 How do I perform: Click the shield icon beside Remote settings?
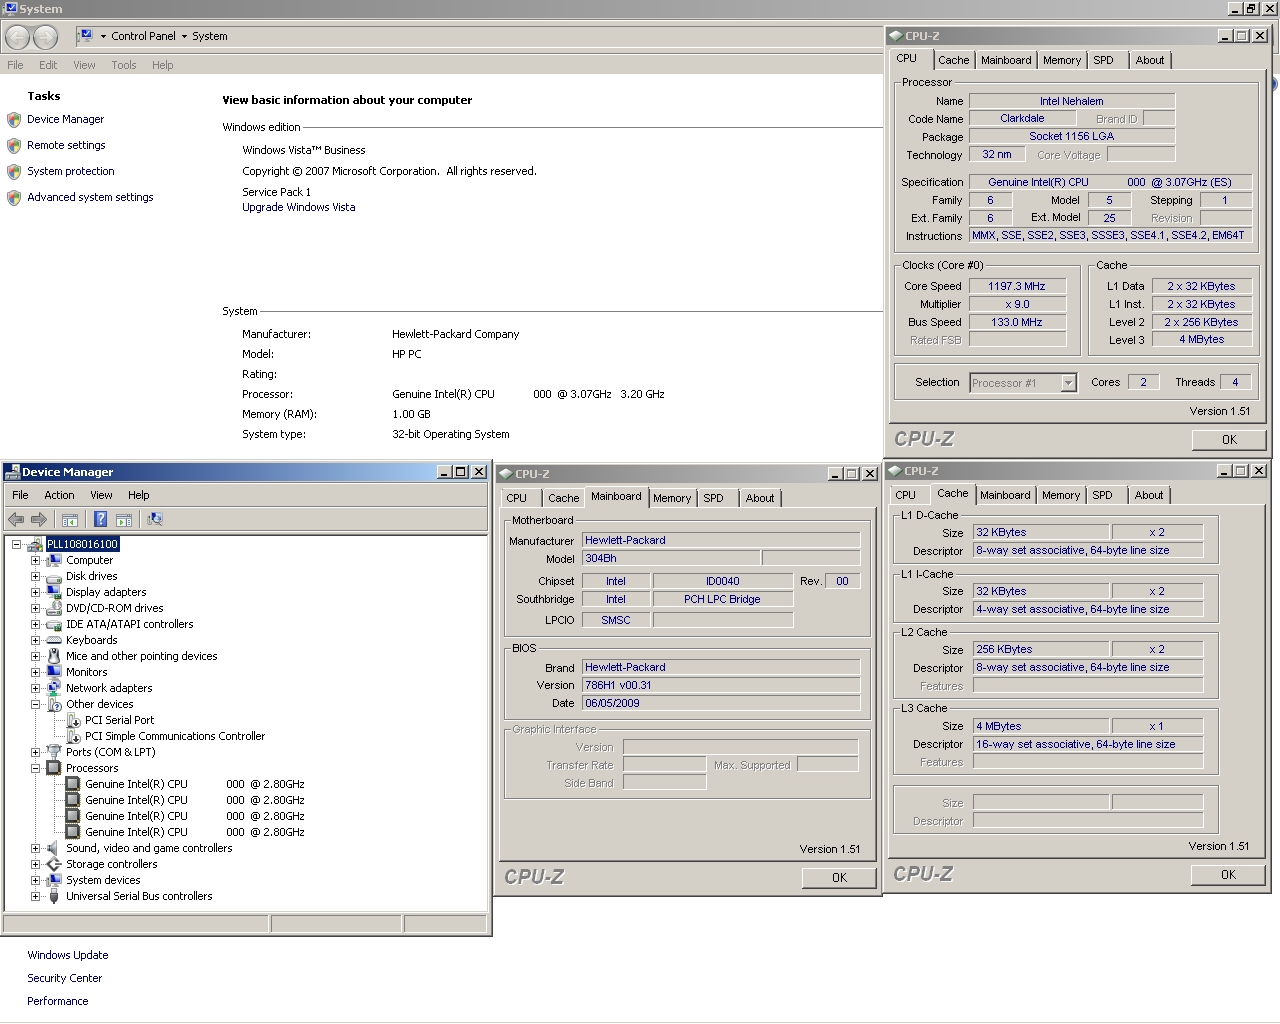(14, 145)
